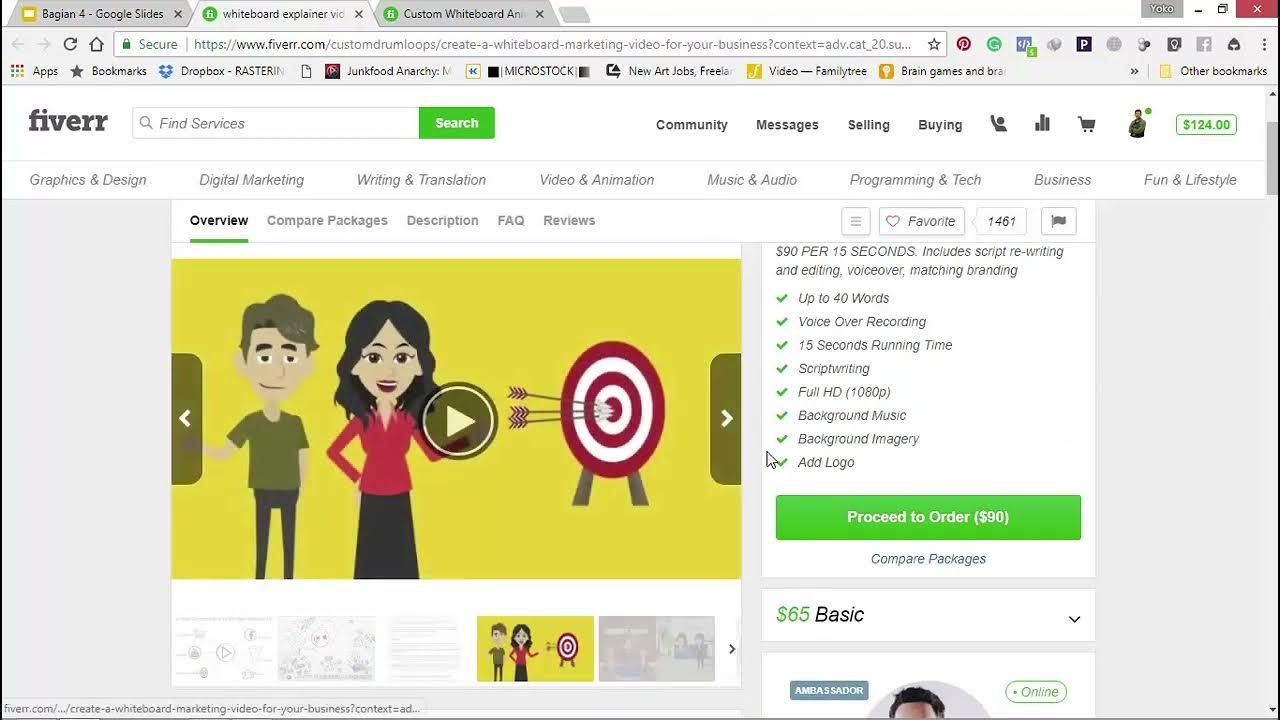Open the Community link
Image resolution: width=1280 pixels, height=720 pixels.
[x=692, y=124]
